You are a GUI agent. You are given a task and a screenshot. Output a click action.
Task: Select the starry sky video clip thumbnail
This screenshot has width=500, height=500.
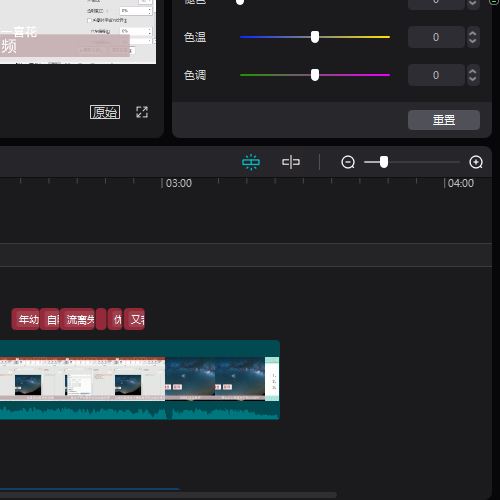click(x=215, y=378)
